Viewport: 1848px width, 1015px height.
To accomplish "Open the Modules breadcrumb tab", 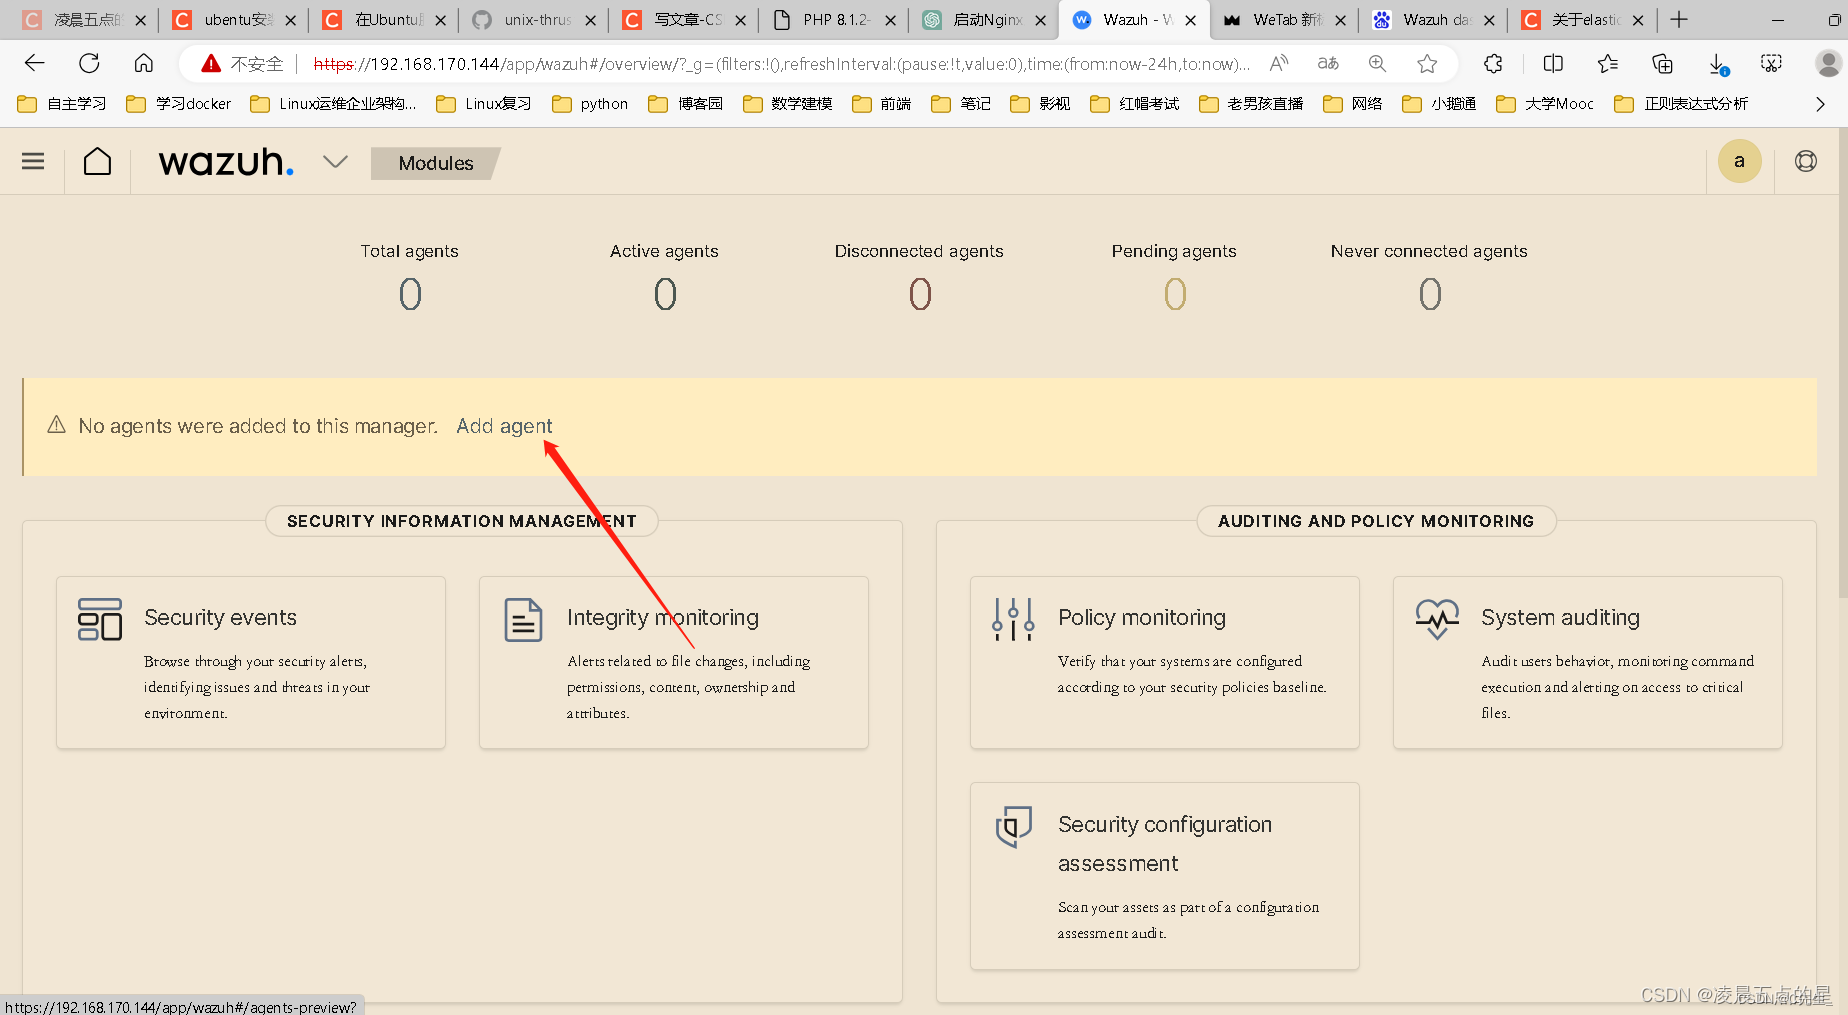I will coord(435,163).
